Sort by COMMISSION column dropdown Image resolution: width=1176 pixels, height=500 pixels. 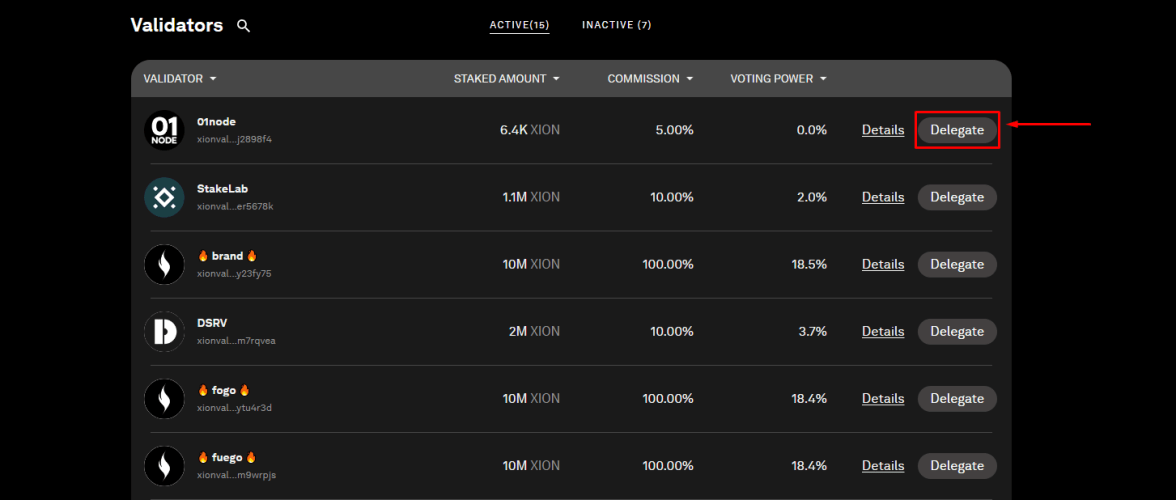[650, 79]
